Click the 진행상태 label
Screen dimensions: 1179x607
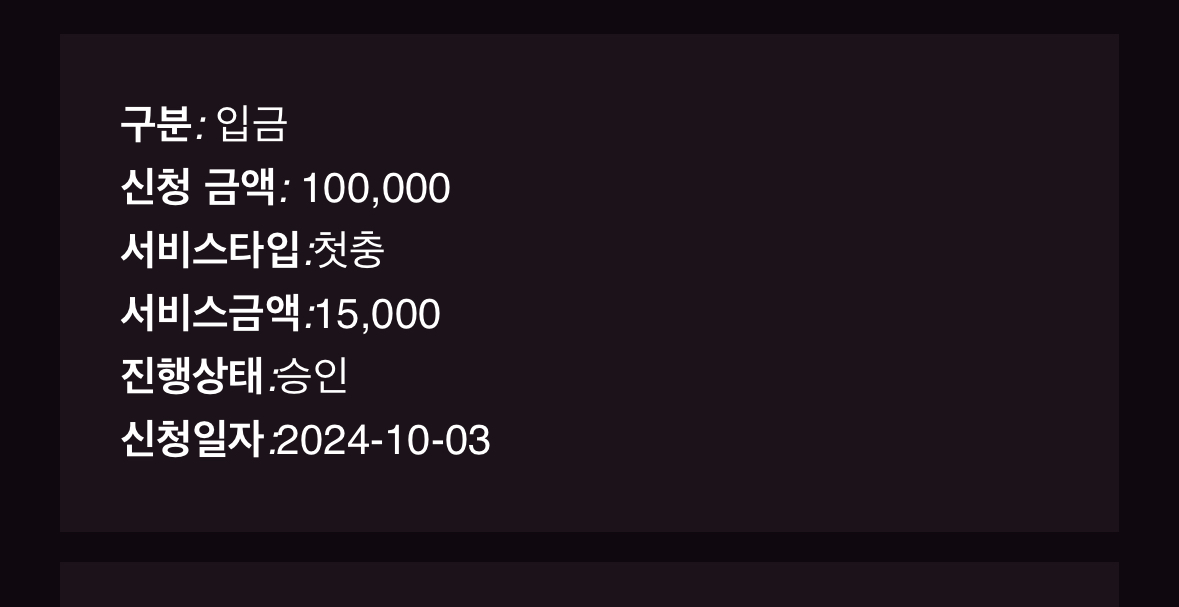pyautogui.click(x=192, y=376)
